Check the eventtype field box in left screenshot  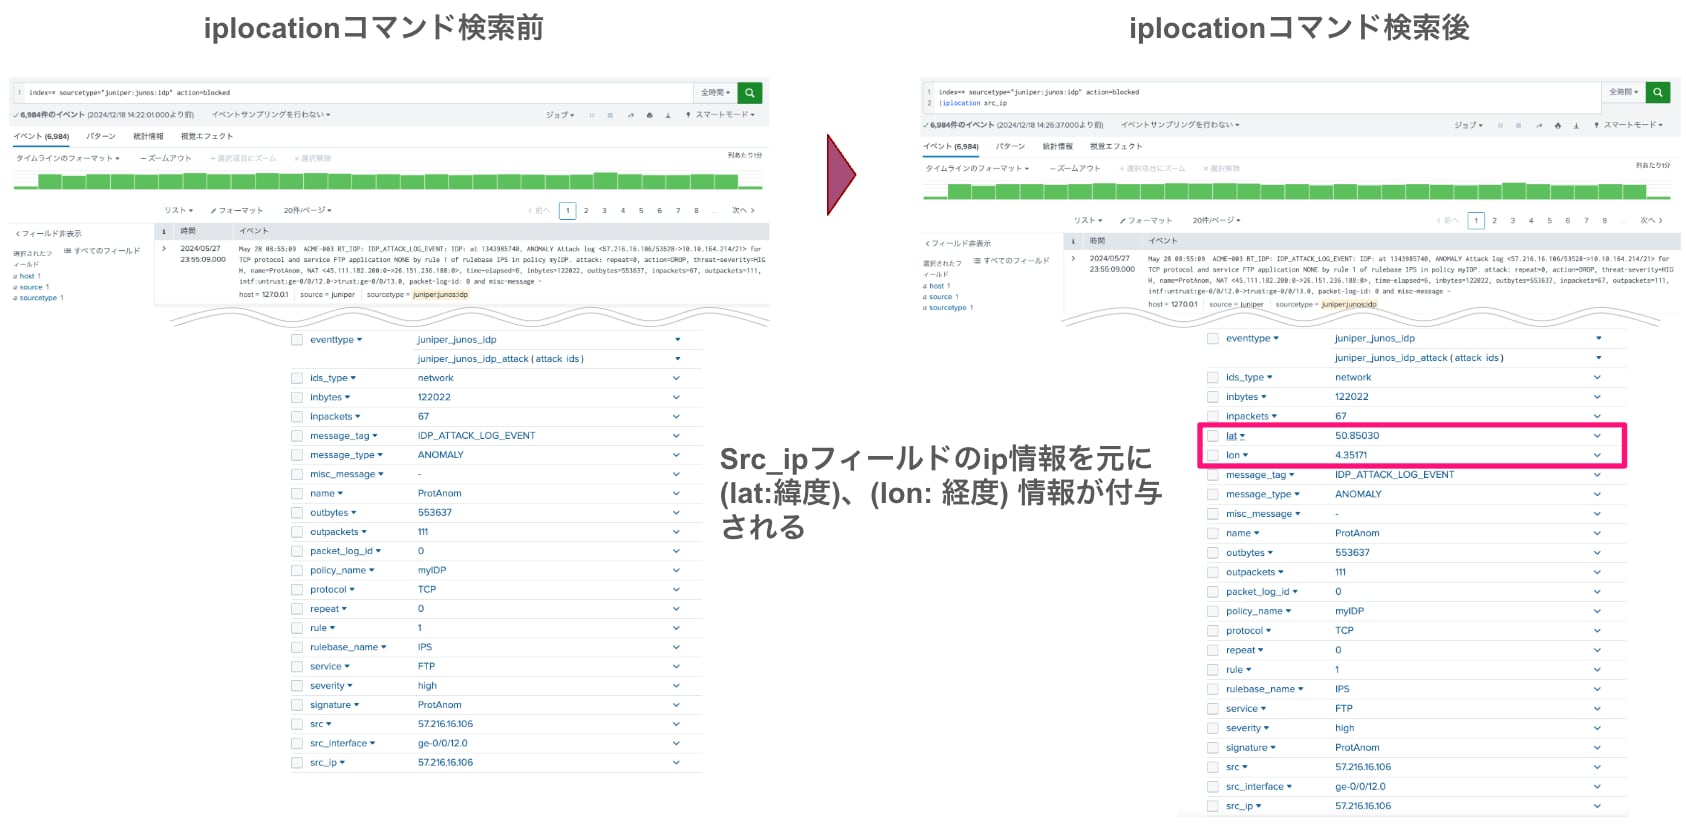point(297,340)
